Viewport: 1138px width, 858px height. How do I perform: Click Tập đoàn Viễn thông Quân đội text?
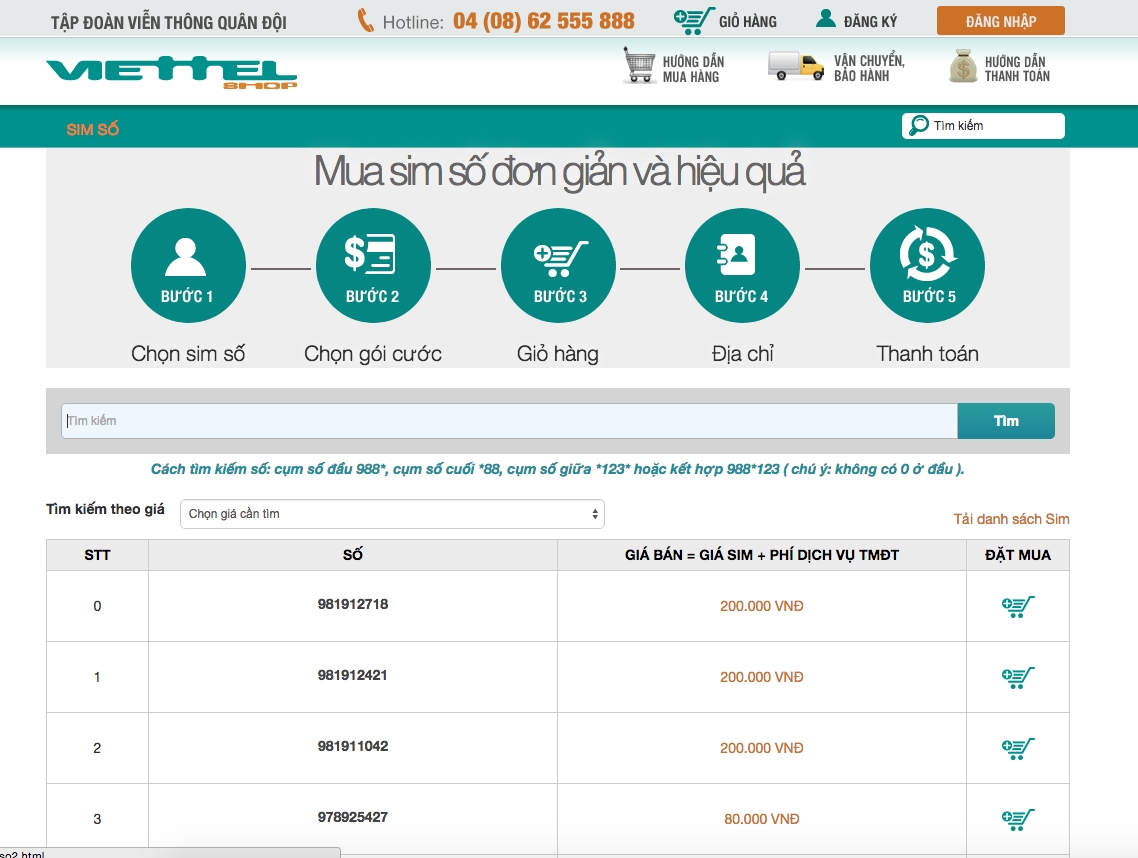pos(168,23)
